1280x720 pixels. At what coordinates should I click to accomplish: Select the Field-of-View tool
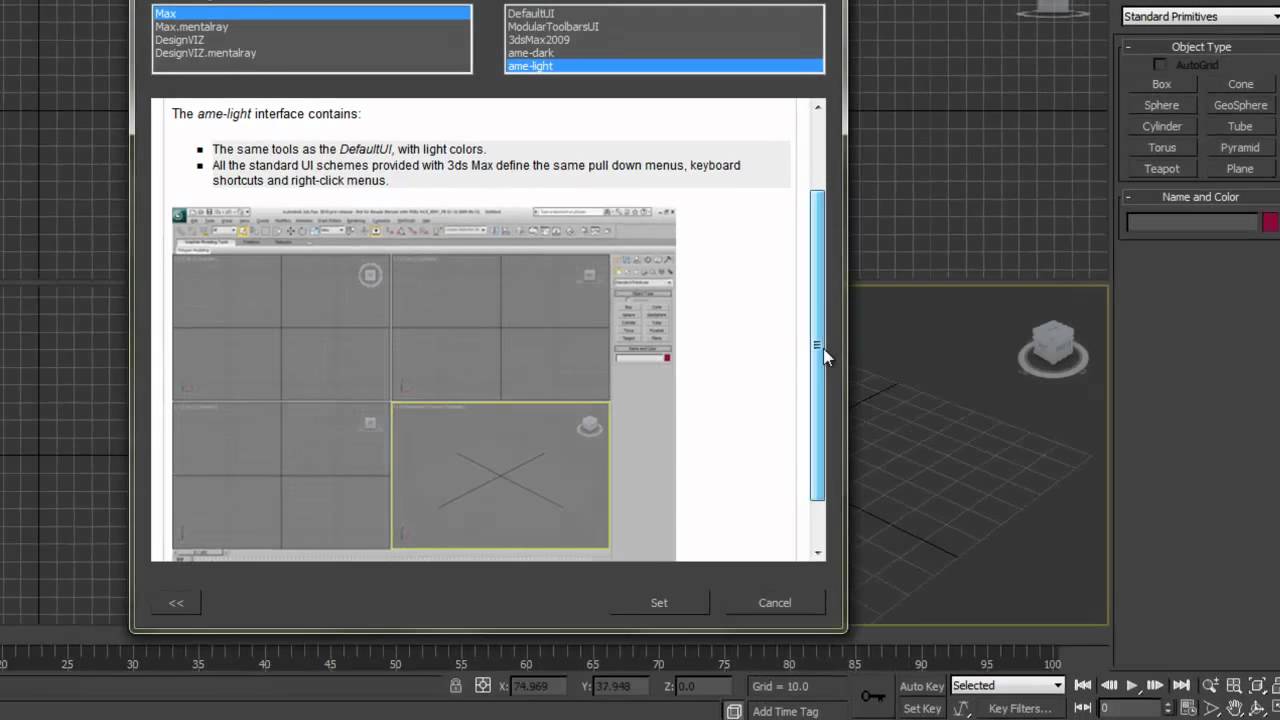click(1210, 708)
